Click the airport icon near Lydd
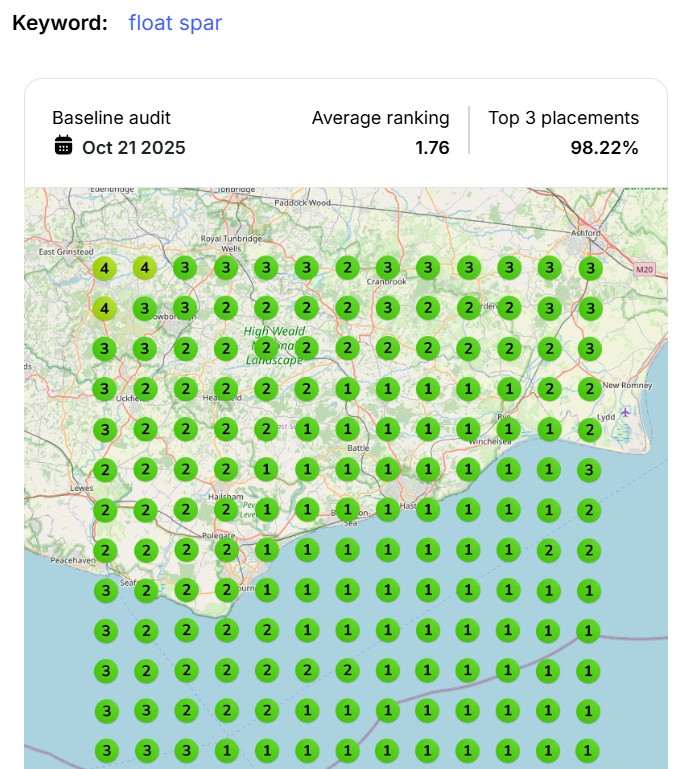Viewport: 688px width, 769px height. pyautogui.click(x=626, y=412)
